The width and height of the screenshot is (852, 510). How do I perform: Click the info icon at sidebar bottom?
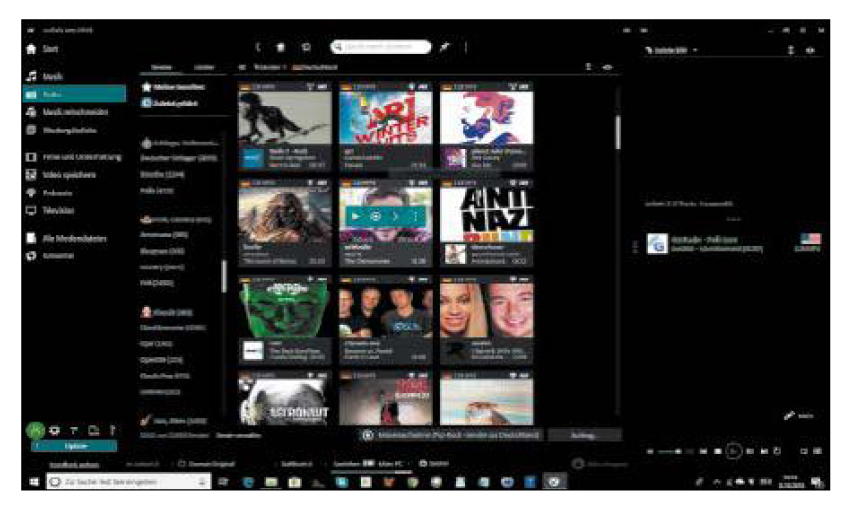(112, 431)
